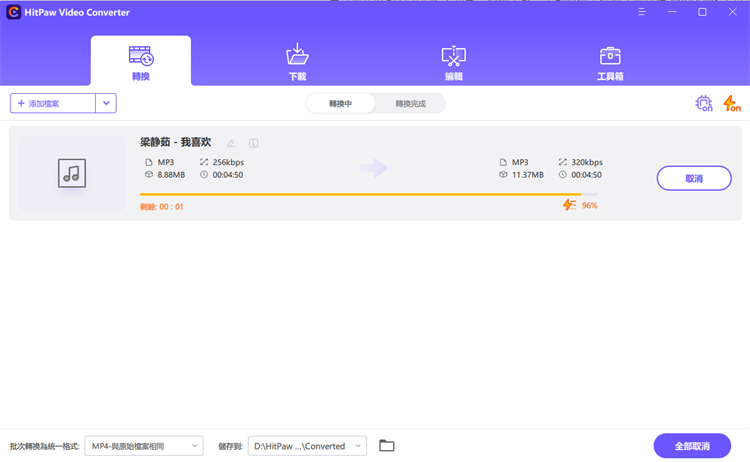750x462 pixels.
Task: Click the Add Files button
Action: [53, 103]
